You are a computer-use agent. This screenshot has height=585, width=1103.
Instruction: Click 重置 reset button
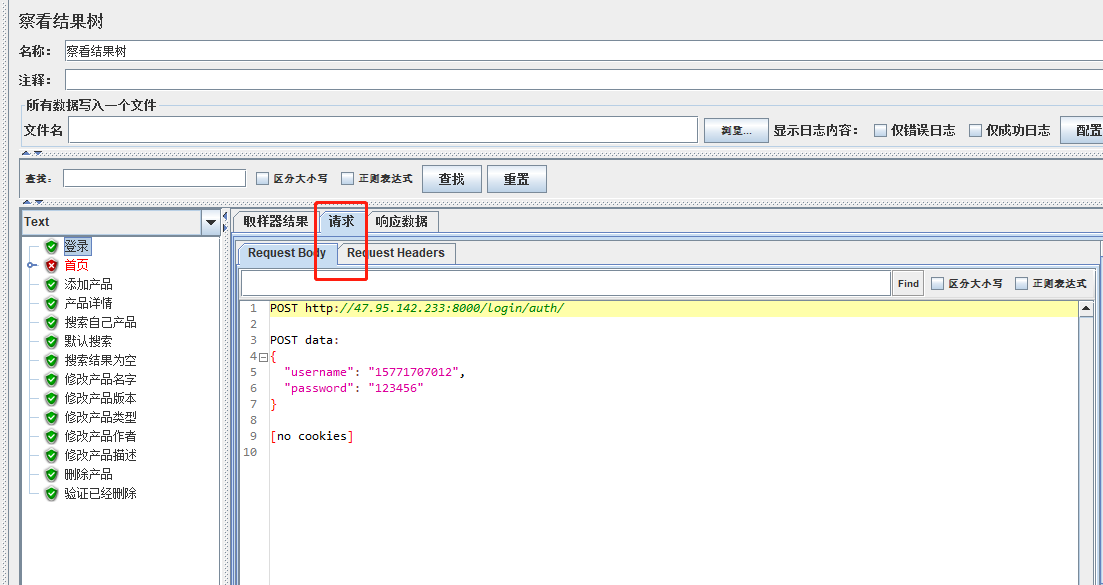click(x=516, y=179)
